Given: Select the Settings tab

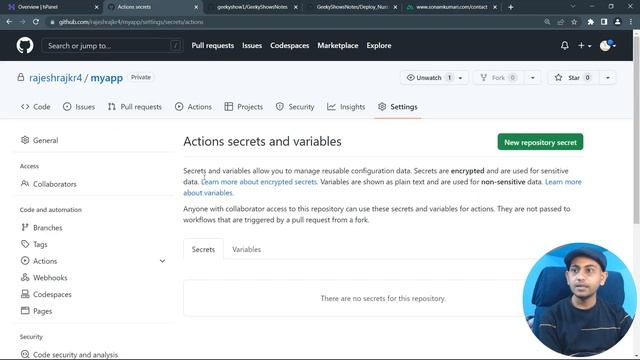Looking at the screenshot, I should tap(398, 107).
